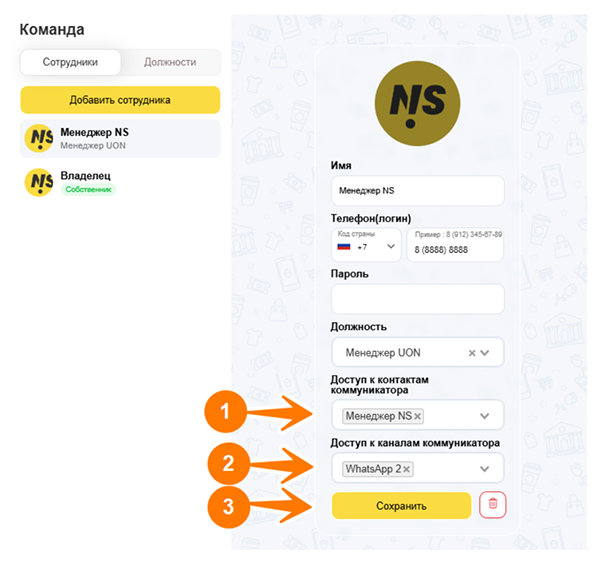
Task: Remove the WhatsApp 2 channel tag
Action: tap(406, 469)
